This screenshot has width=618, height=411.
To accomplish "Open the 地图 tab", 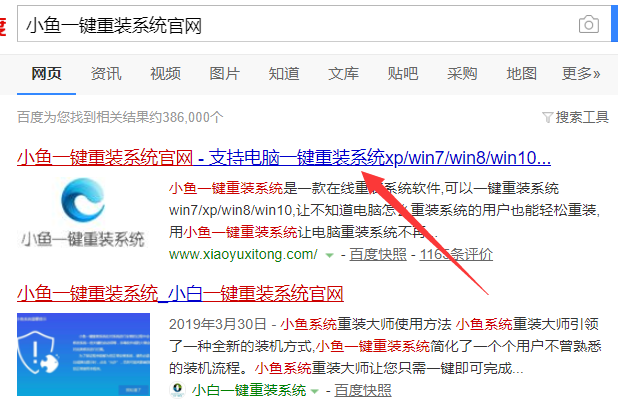I will pyautogui.click(x=521, y=74).
